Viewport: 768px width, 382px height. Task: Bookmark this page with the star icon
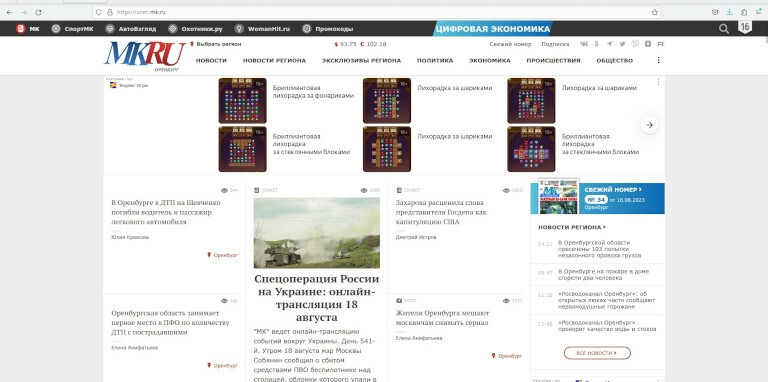[x=654, y=12]
